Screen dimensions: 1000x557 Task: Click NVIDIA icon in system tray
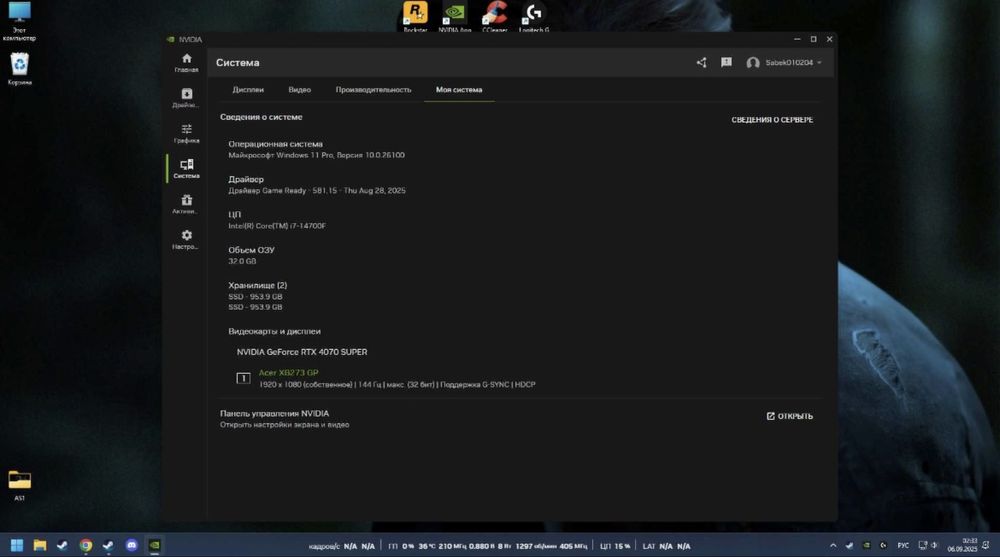click(x=866, y=546)
